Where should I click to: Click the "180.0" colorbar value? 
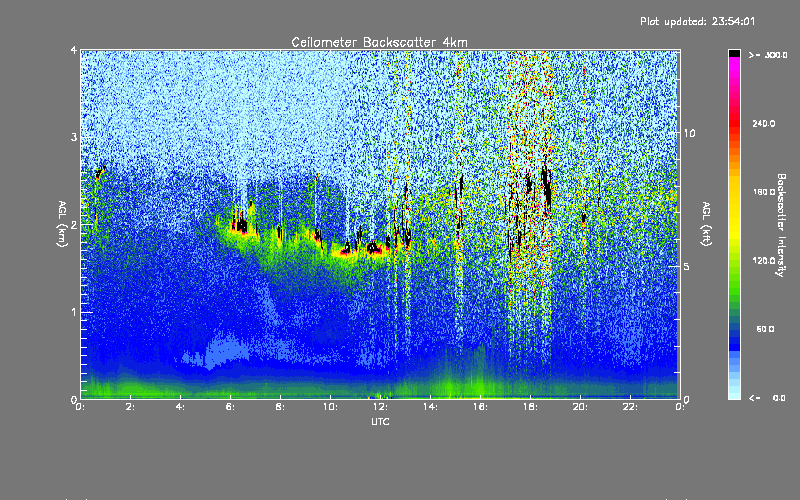[x=764, y=192]
